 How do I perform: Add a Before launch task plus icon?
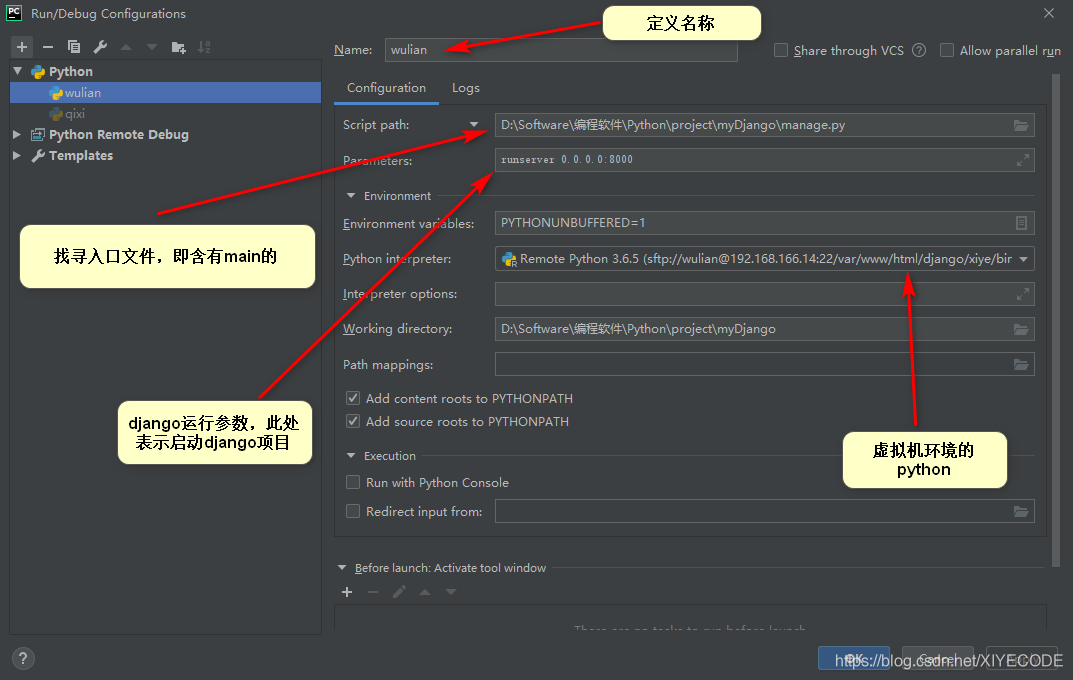pyautogui.click(x=347, y=592)
